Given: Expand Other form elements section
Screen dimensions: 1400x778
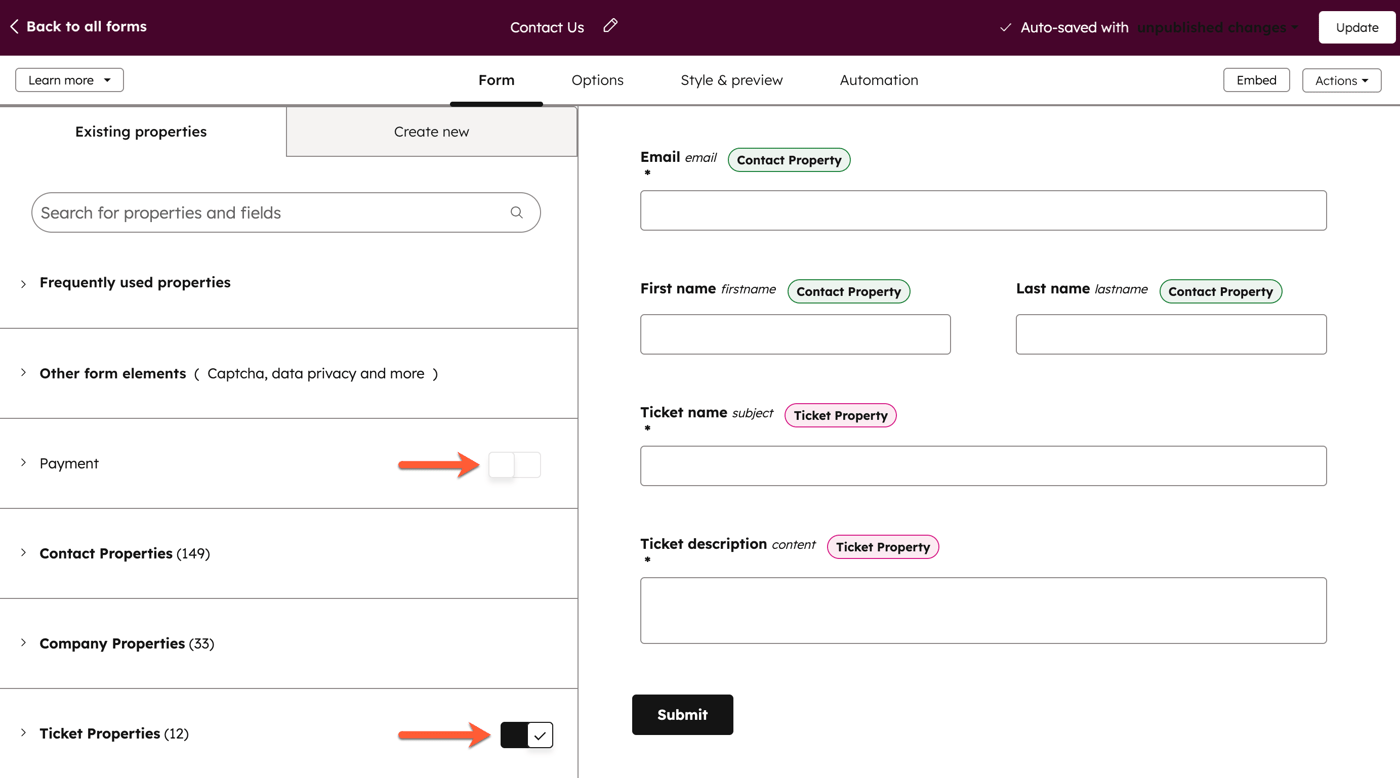Looking at the screenshot, I should [x=24, y=373].
